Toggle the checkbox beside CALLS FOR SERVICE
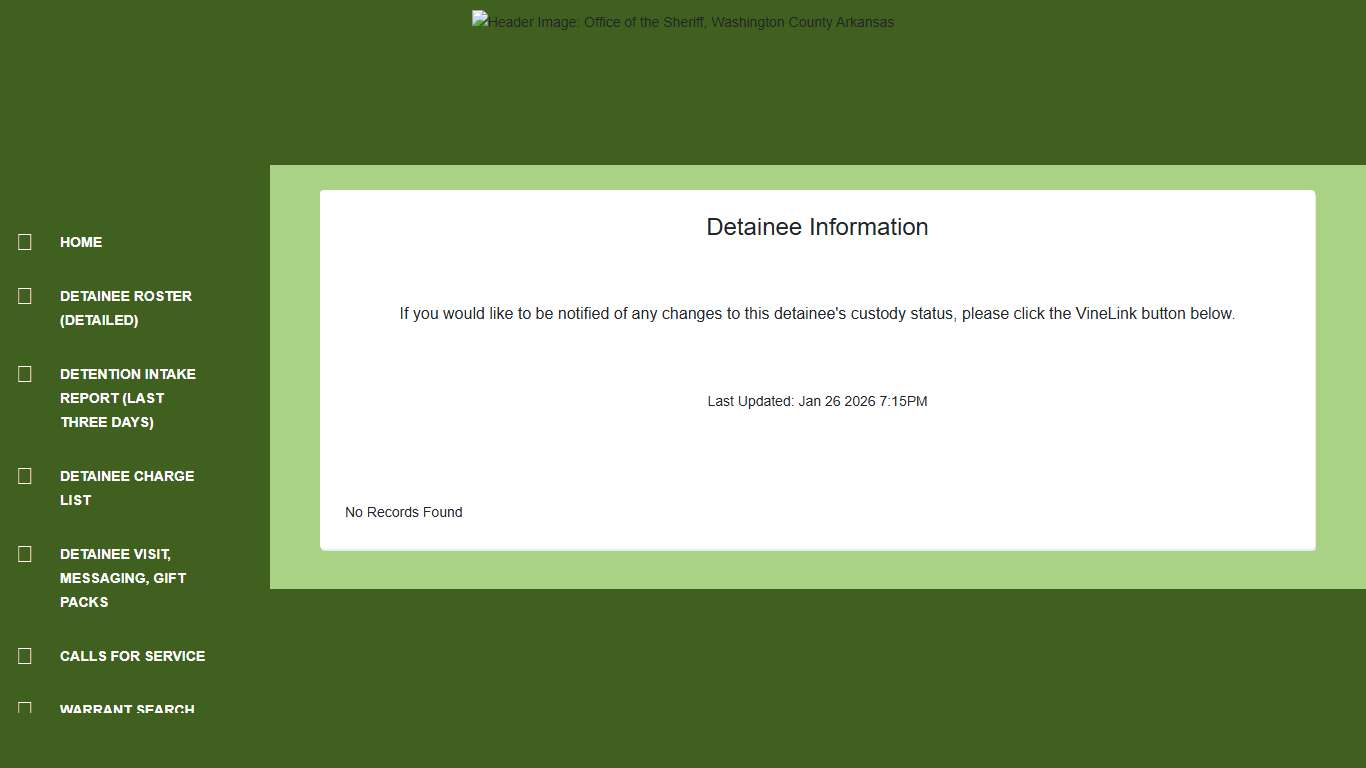Viewport: 1366px width, 768px height. [x=24, y=655]
